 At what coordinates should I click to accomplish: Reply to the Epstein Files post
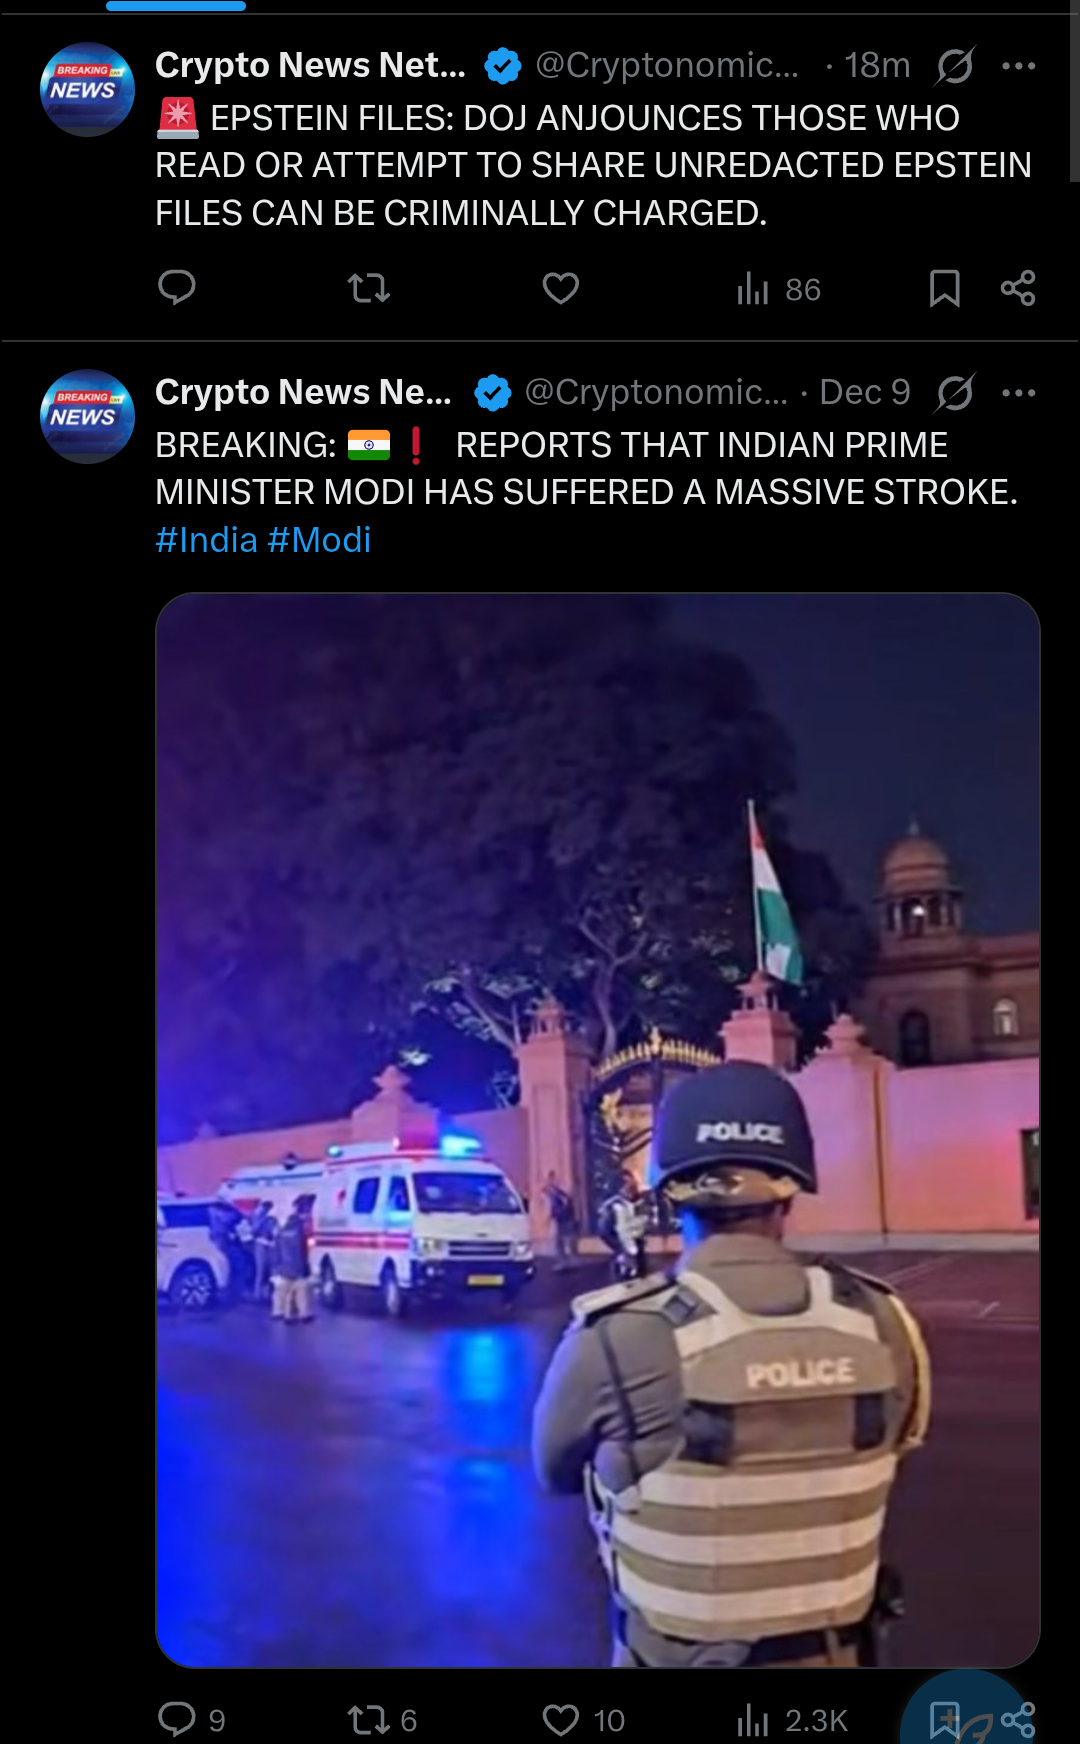coord(177,288)
